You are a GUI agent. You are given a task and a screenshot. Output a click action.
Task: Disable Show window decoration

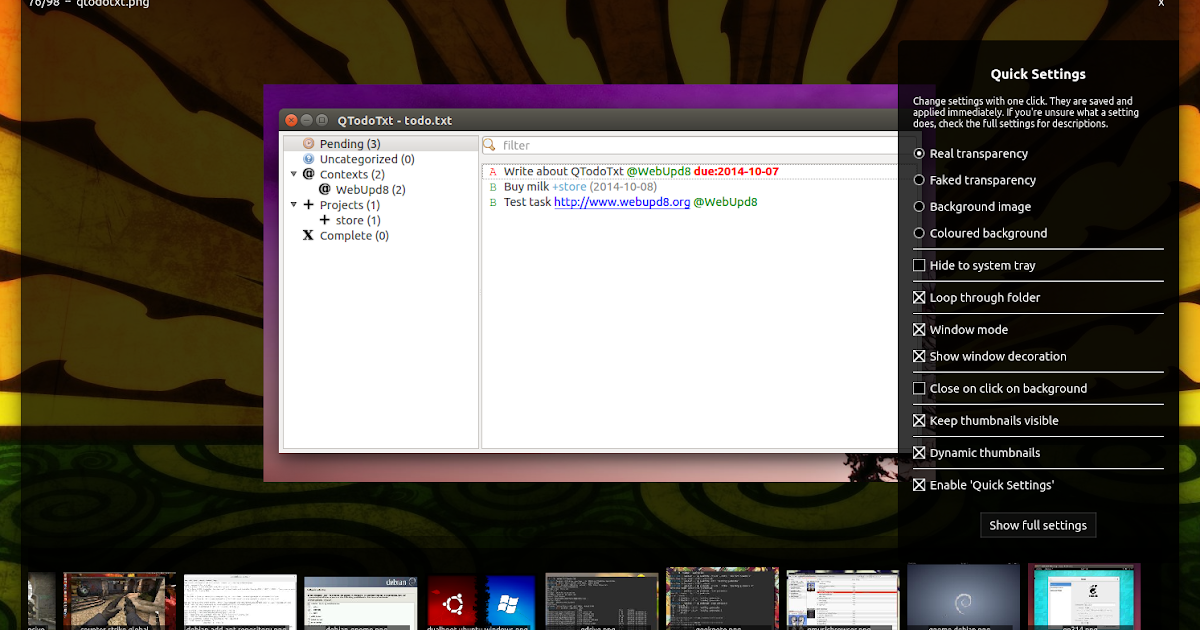[919, 356]
